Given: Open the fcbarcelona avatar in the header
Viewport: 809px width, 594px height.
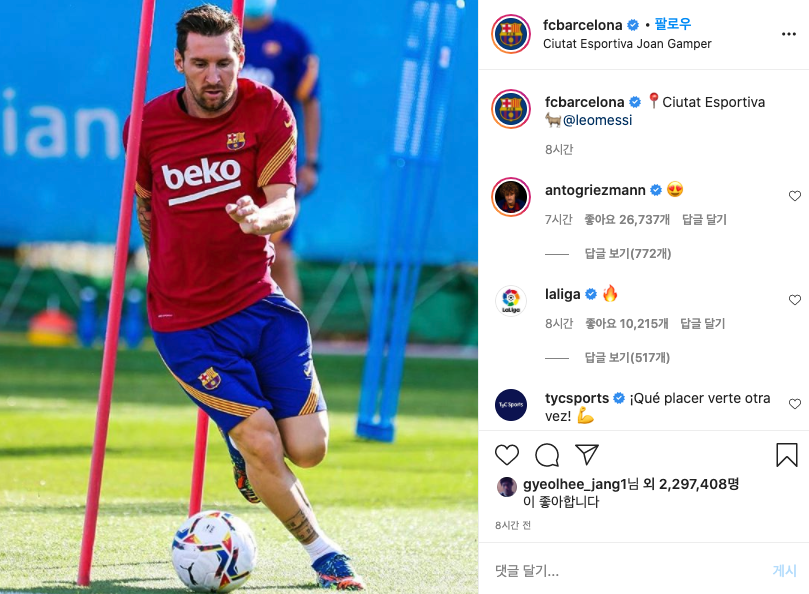Looking at the screenshot, I should tap(511, 34).
